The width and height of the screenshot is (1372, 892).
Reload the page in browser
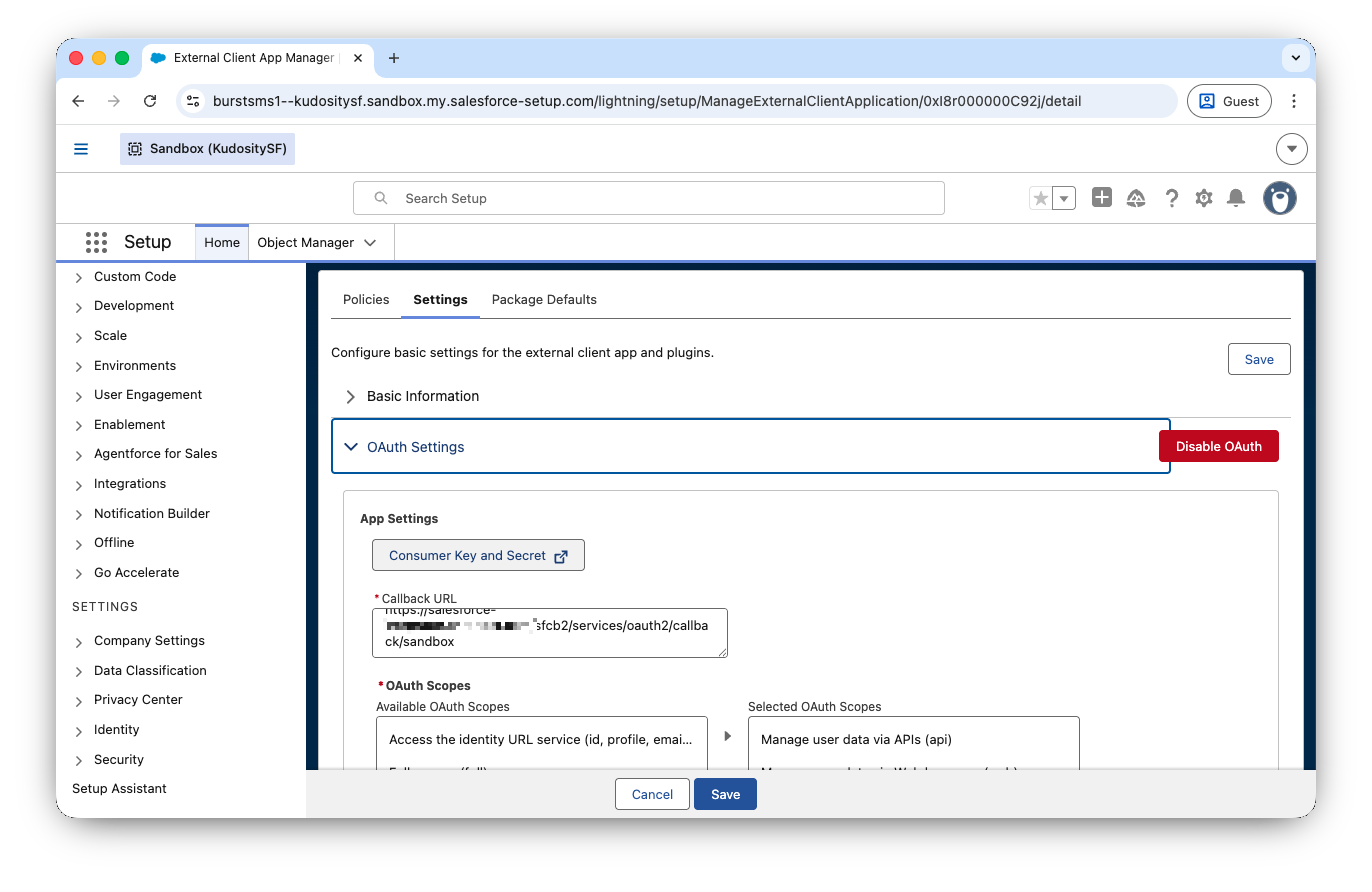pos(150,101)
